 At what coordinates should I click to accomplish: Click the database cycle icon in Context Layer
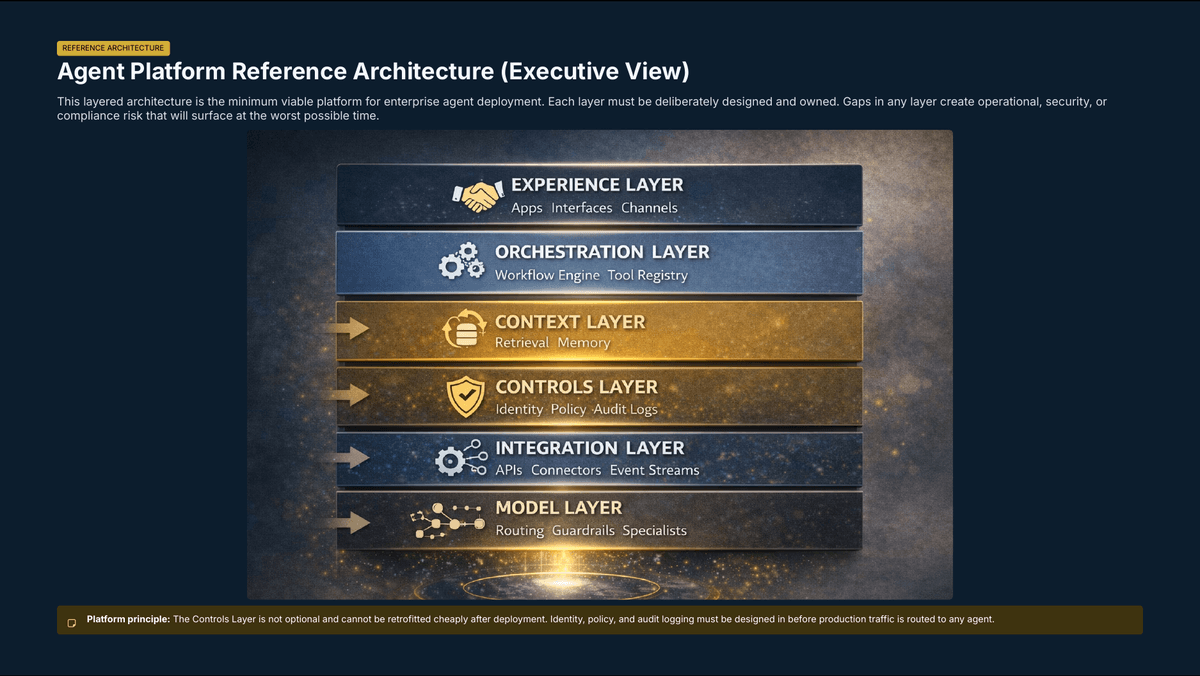[x=464, y=330]
